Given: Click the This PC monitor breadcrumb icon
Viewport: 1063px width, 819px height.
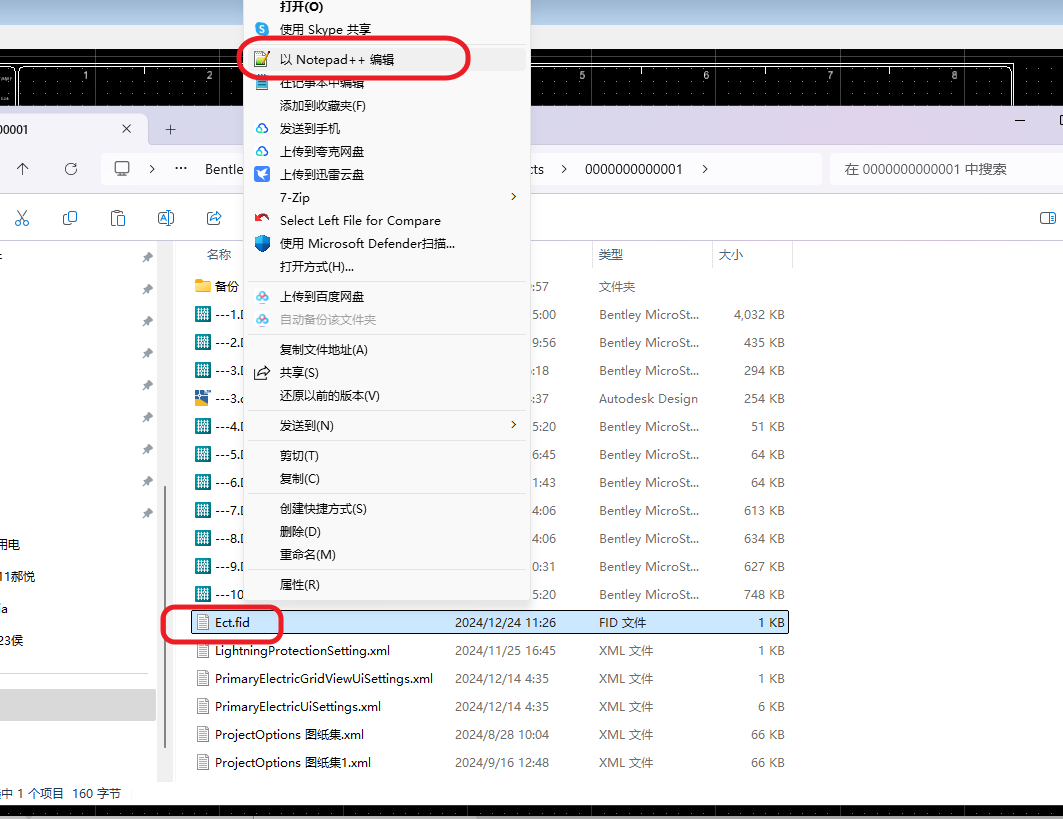Looking at the screenshot, I should point(122,169).
